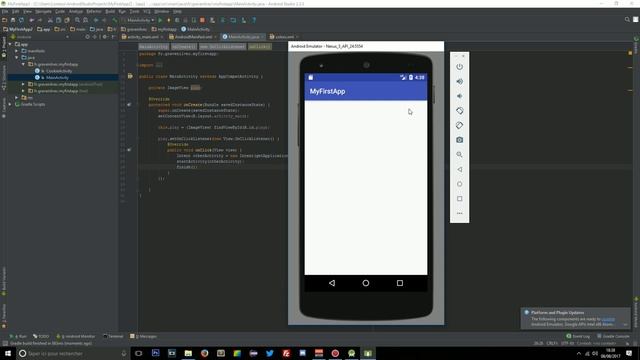
Task: Open Firefox from the taskbar
Action: click(204, 353)
